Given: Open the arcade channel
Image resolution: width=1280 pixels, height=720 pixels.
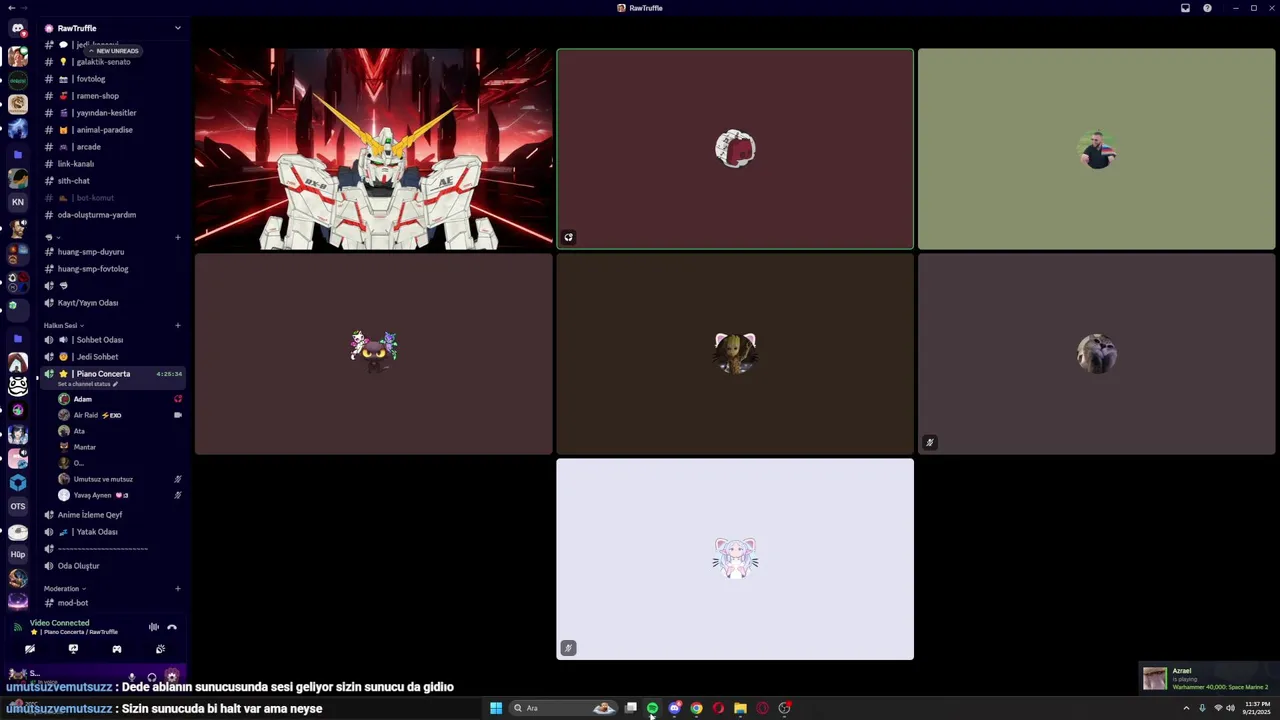Looking at the screenshot, I should click(x=112, y=147).
